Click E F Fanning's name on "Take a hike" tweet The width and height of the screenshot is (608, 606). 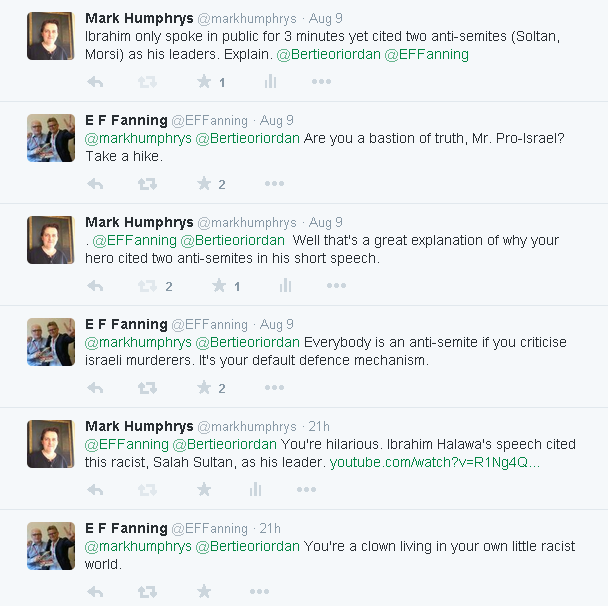pos(126,120)
